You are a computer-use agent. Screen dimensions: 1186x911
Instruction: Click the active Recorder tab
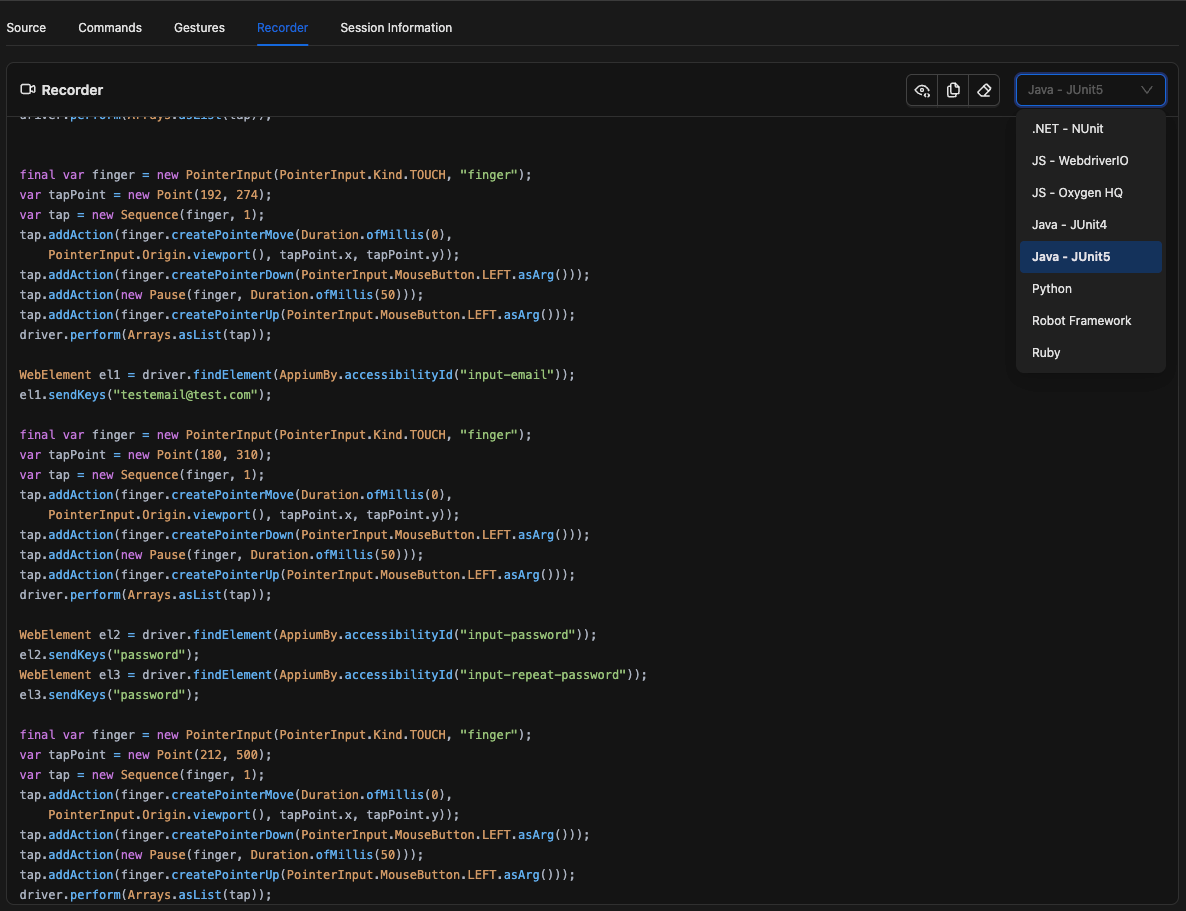(282, 27)
